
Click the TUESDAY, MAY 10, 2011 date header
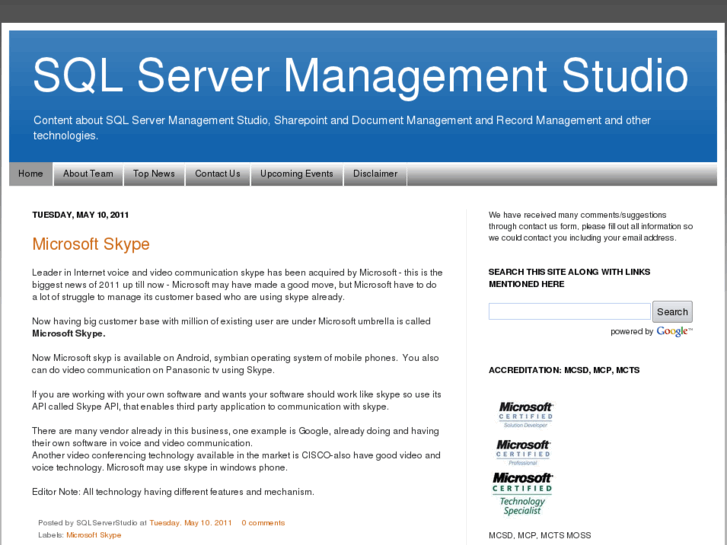[80, 215]
